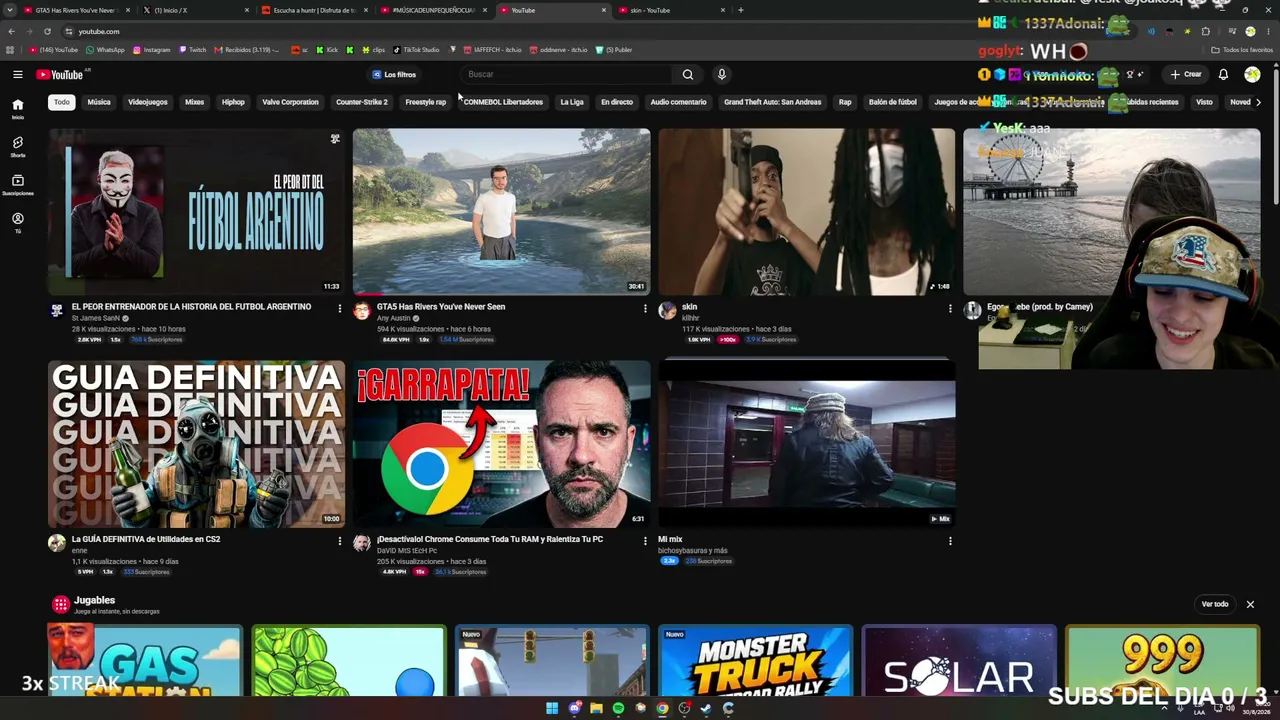Filter by Valve Corporation chip
1280x720 pixels.
click(290, 102)
